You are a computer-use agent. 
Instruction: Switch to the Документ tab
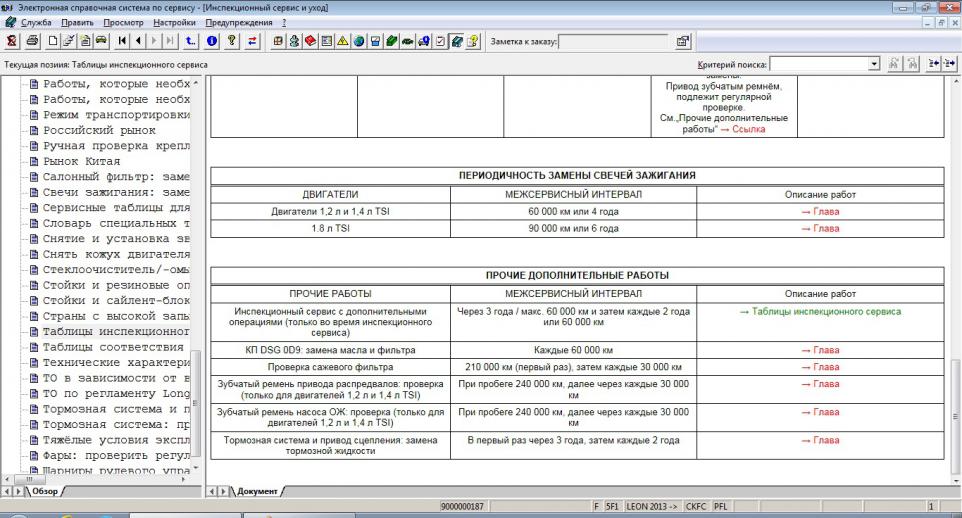pos(257,491)
